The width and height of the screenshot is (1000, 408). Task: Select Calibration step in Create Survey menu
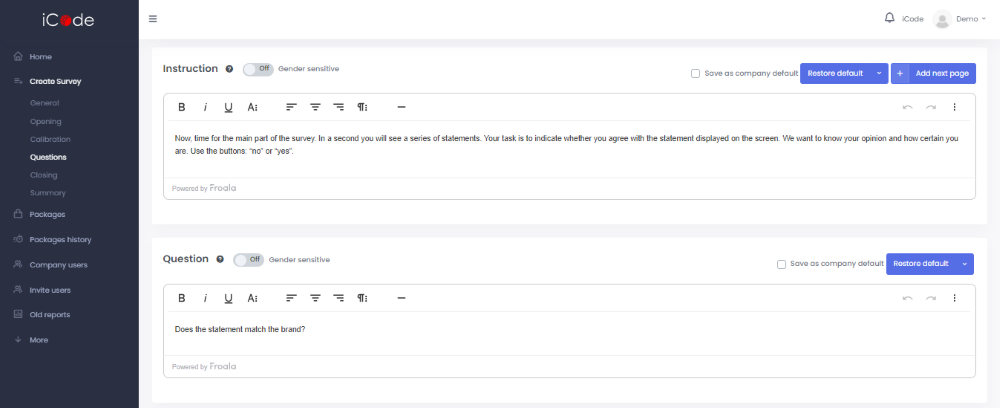[x=50, y=139]
